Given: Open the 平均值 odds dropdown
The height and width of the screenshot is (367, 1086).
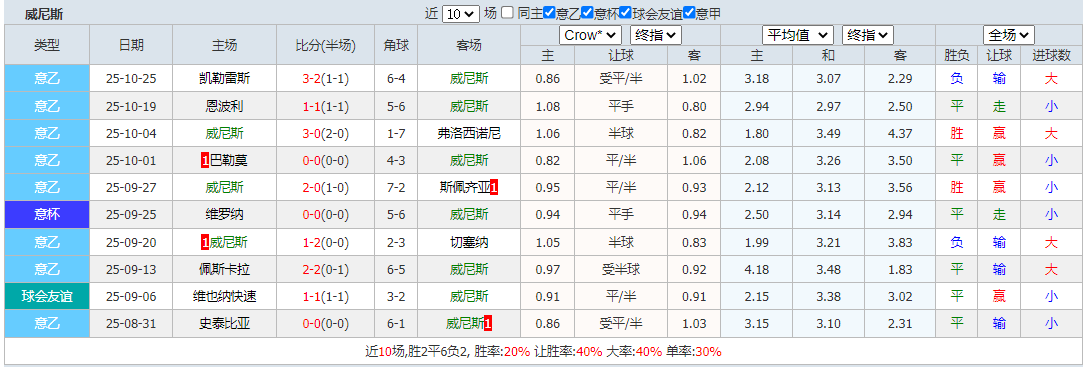Looking at the screenshot, I should [x=798, y=35].
